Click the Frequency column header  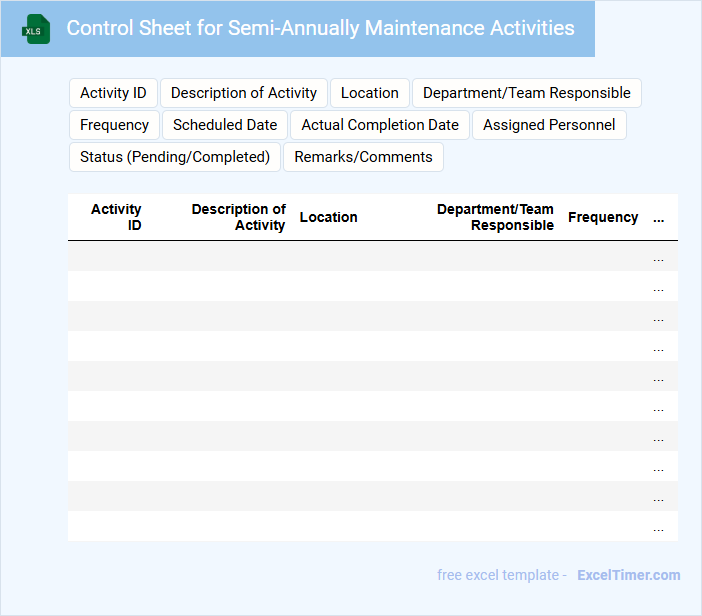[603, 217]
